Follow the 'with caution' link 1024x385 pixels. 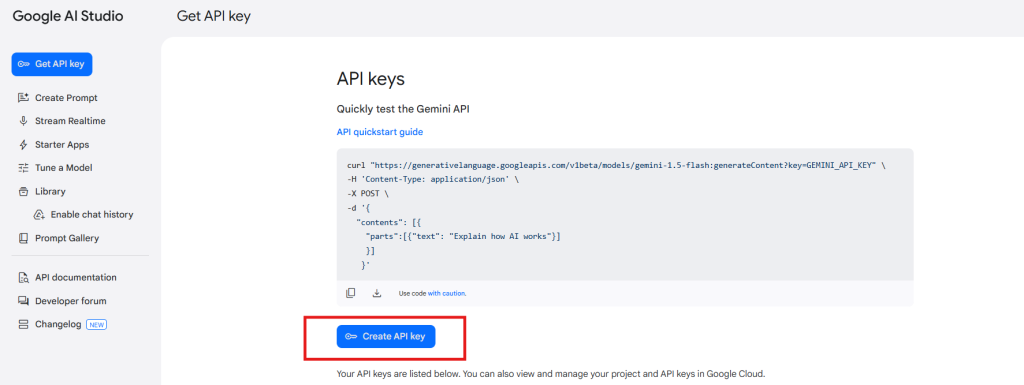[447, 294]
